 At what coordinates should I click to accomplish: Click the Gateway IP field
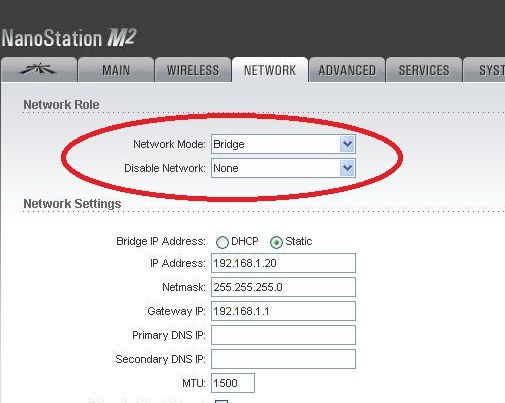click(283, 311)
